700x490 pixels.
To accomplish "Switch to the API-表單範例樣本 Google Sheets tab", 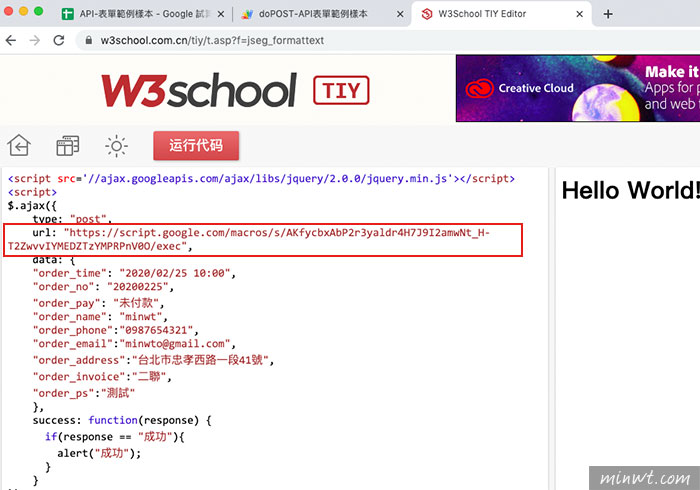I will 143,14.
